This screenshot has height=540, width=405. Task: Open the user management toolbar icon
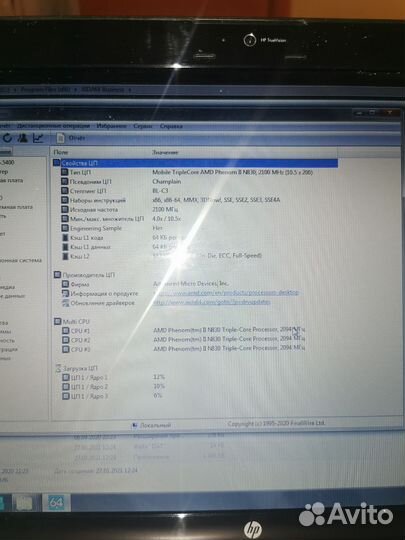coord(23,138)
